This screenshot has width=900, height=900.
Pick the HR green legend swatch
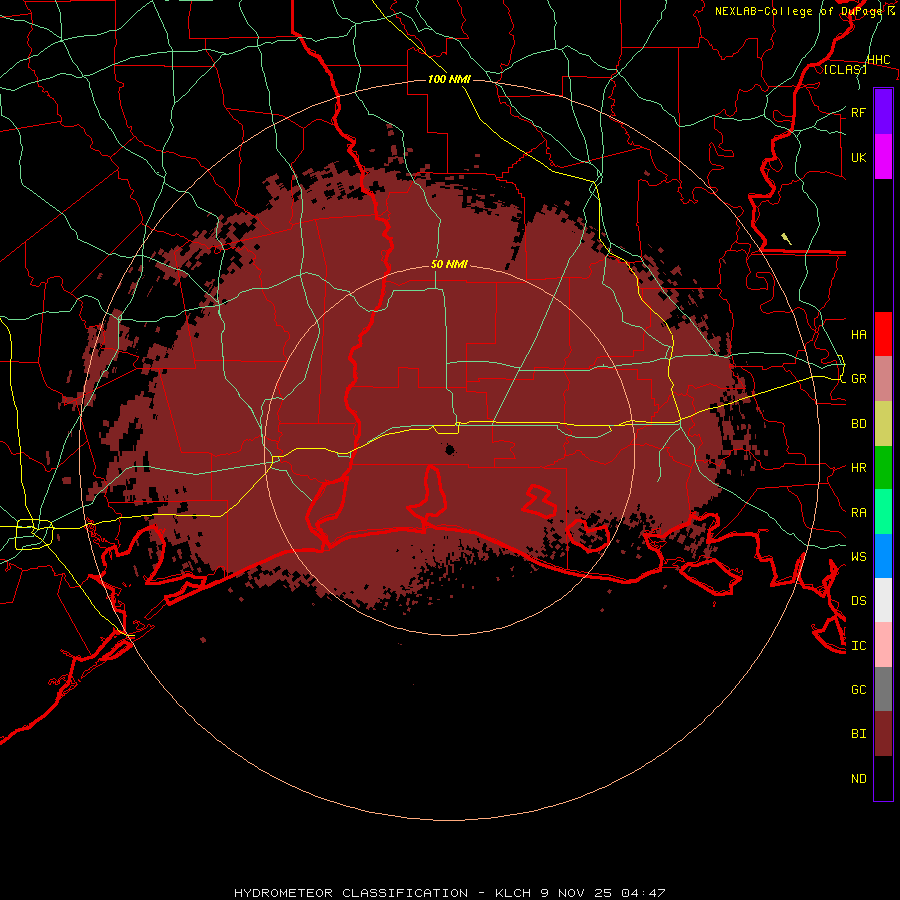click(x=883, y=467)
